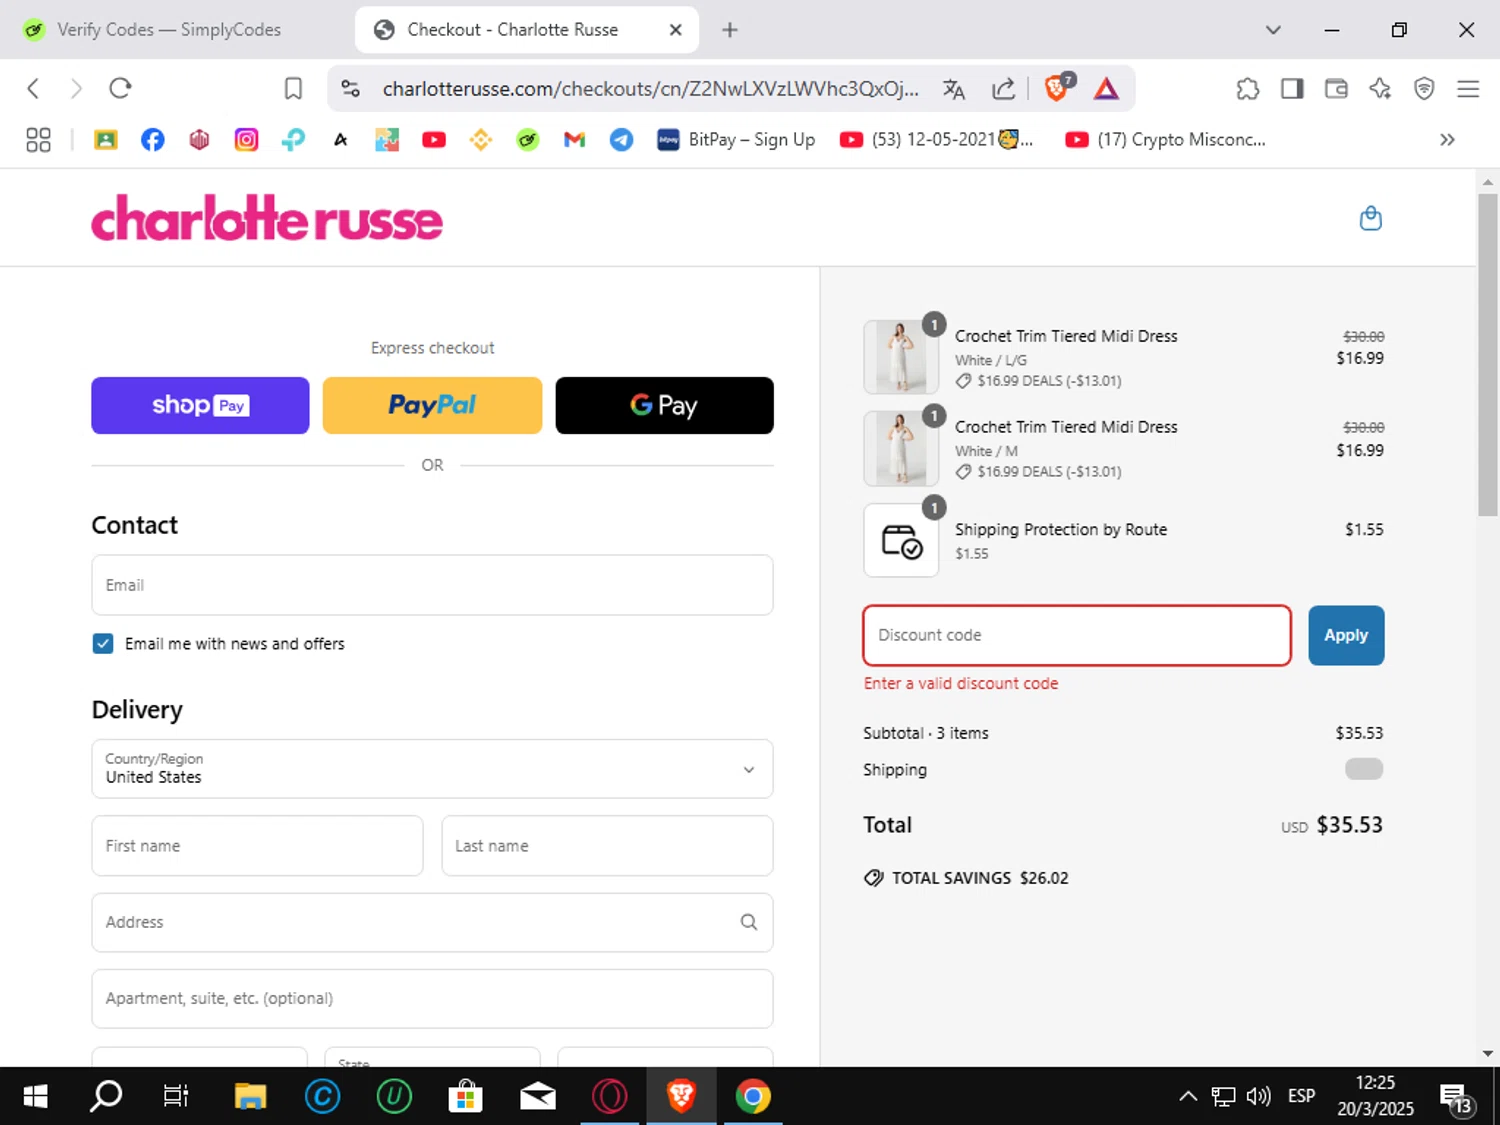Focus the Email input field

click(x=432, y=585)
